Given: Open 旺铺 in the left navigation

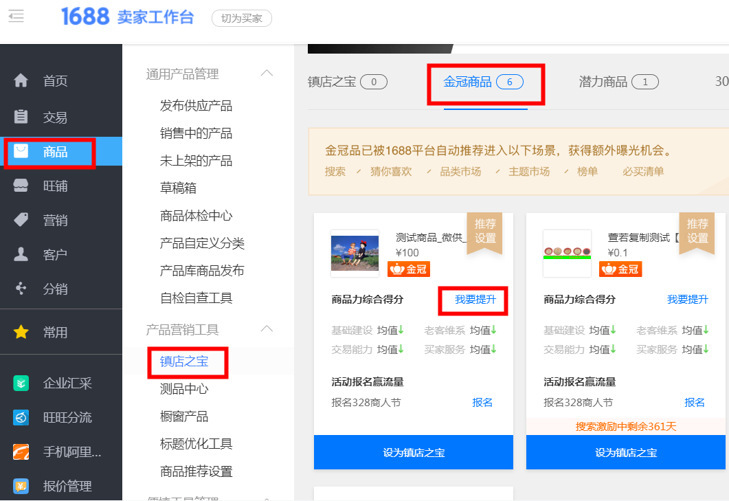Looking at the screenshot, I should (55, 186).
